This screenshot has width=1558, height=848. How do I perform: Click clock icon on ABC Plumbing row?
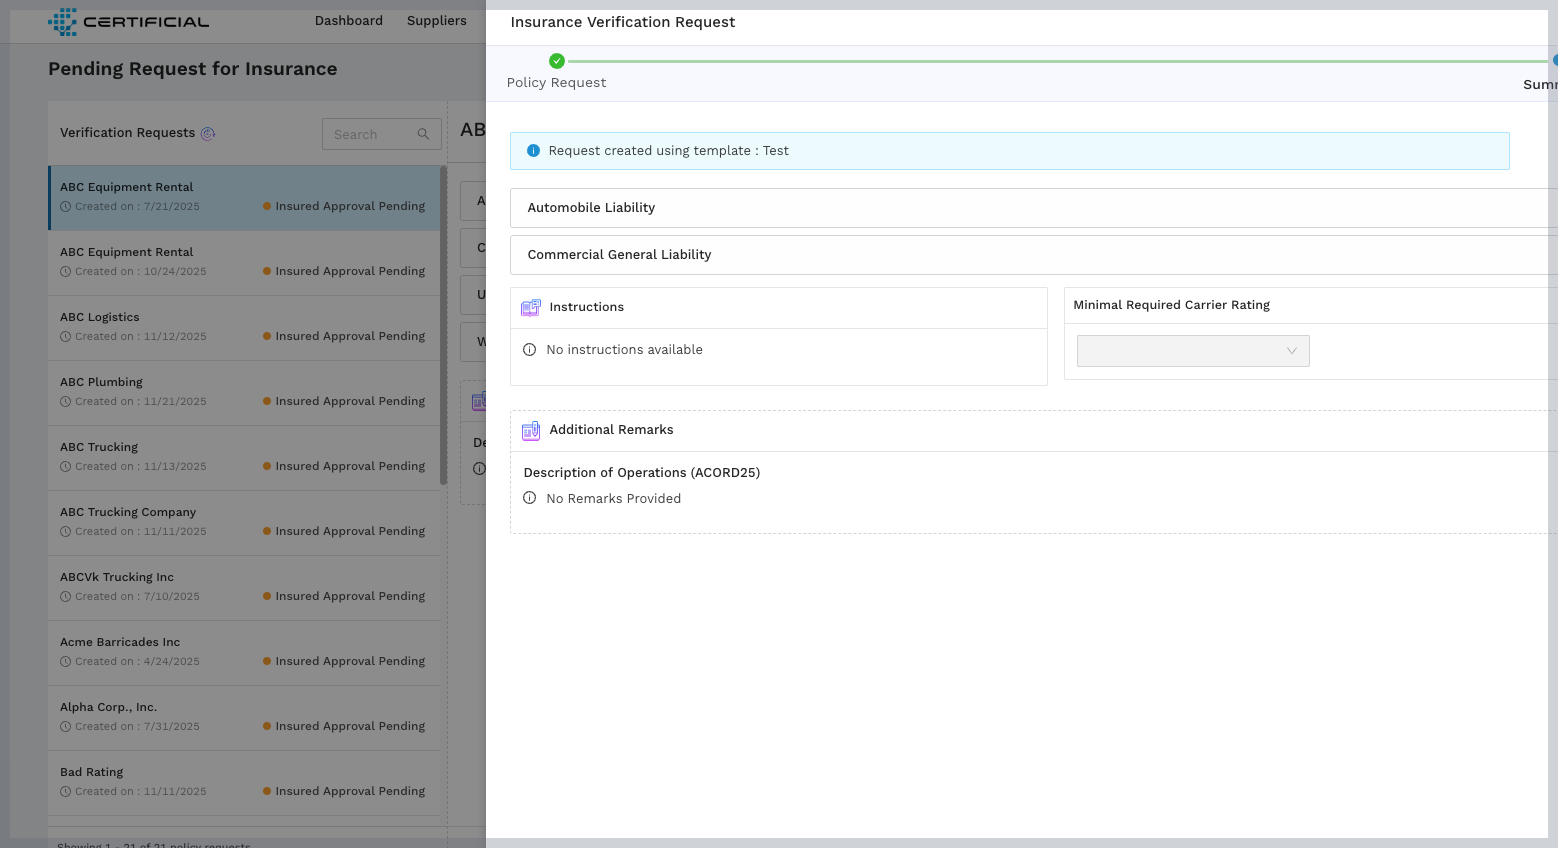[66, 402]
